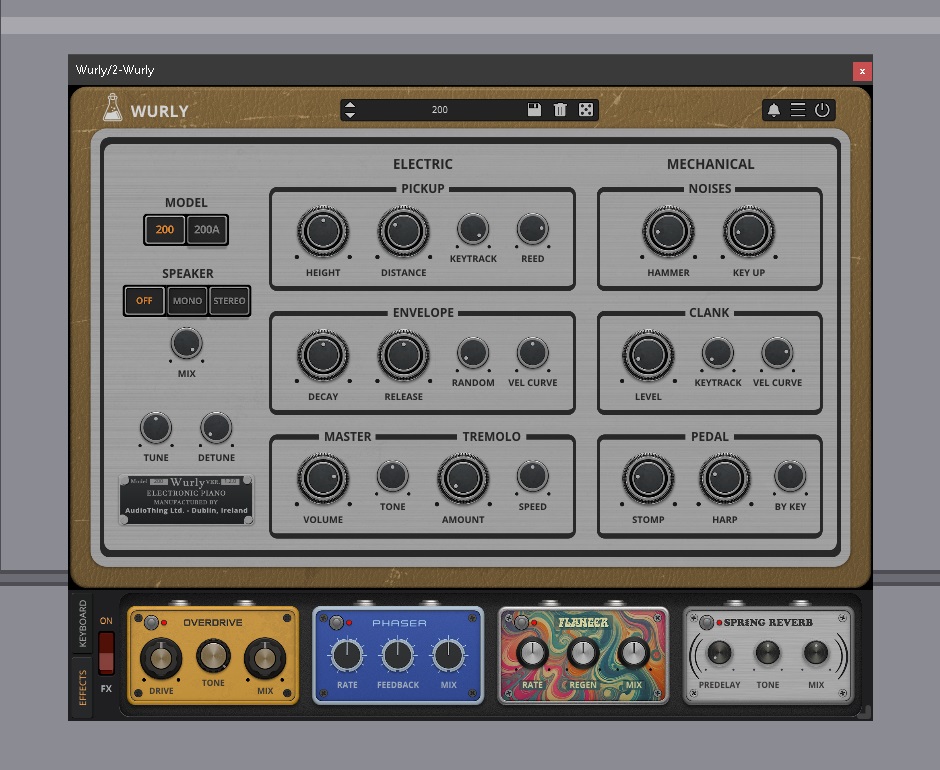Click the DETUNE knob
Image resolution: width=940 pixels, height=770 pixels.
[x=216, y=428]
